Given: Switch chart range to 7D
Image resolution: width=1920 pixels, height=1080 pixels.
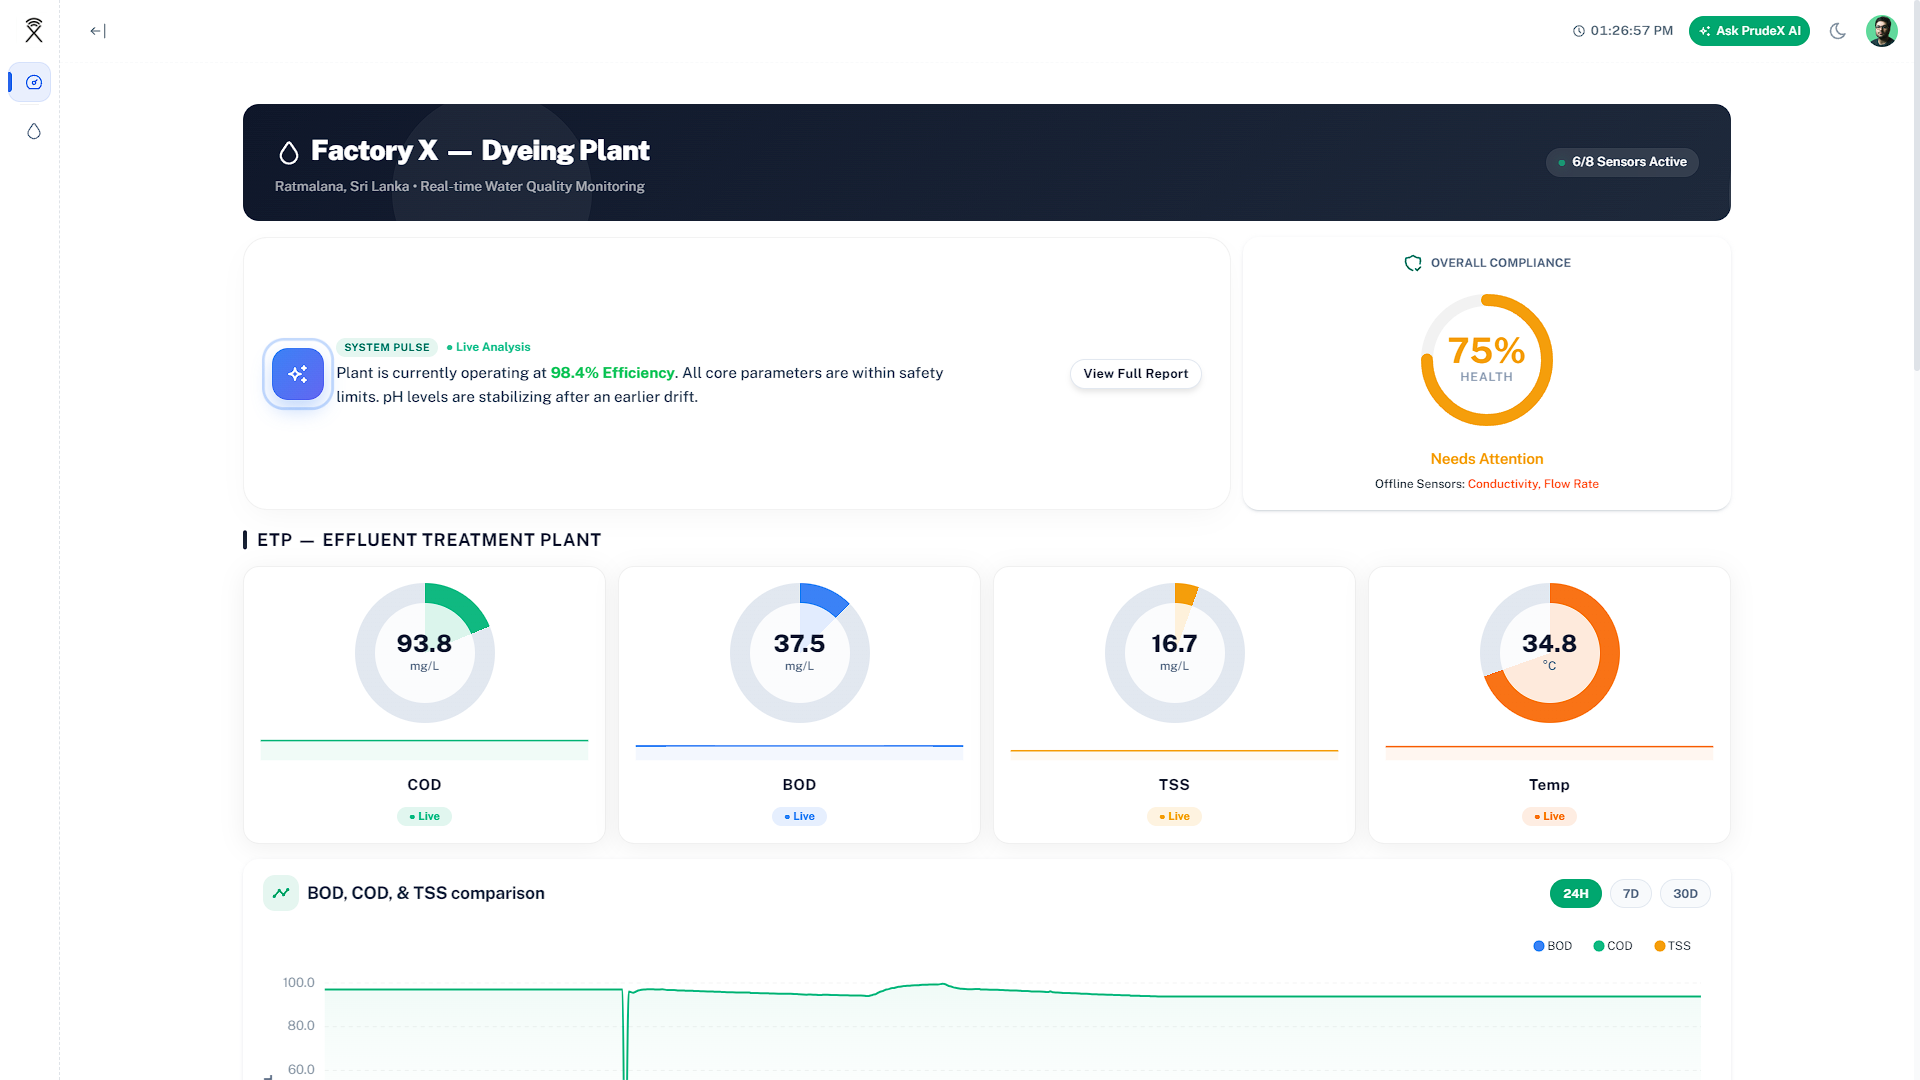Looking at the screenshot, I should pos(1630,893).
